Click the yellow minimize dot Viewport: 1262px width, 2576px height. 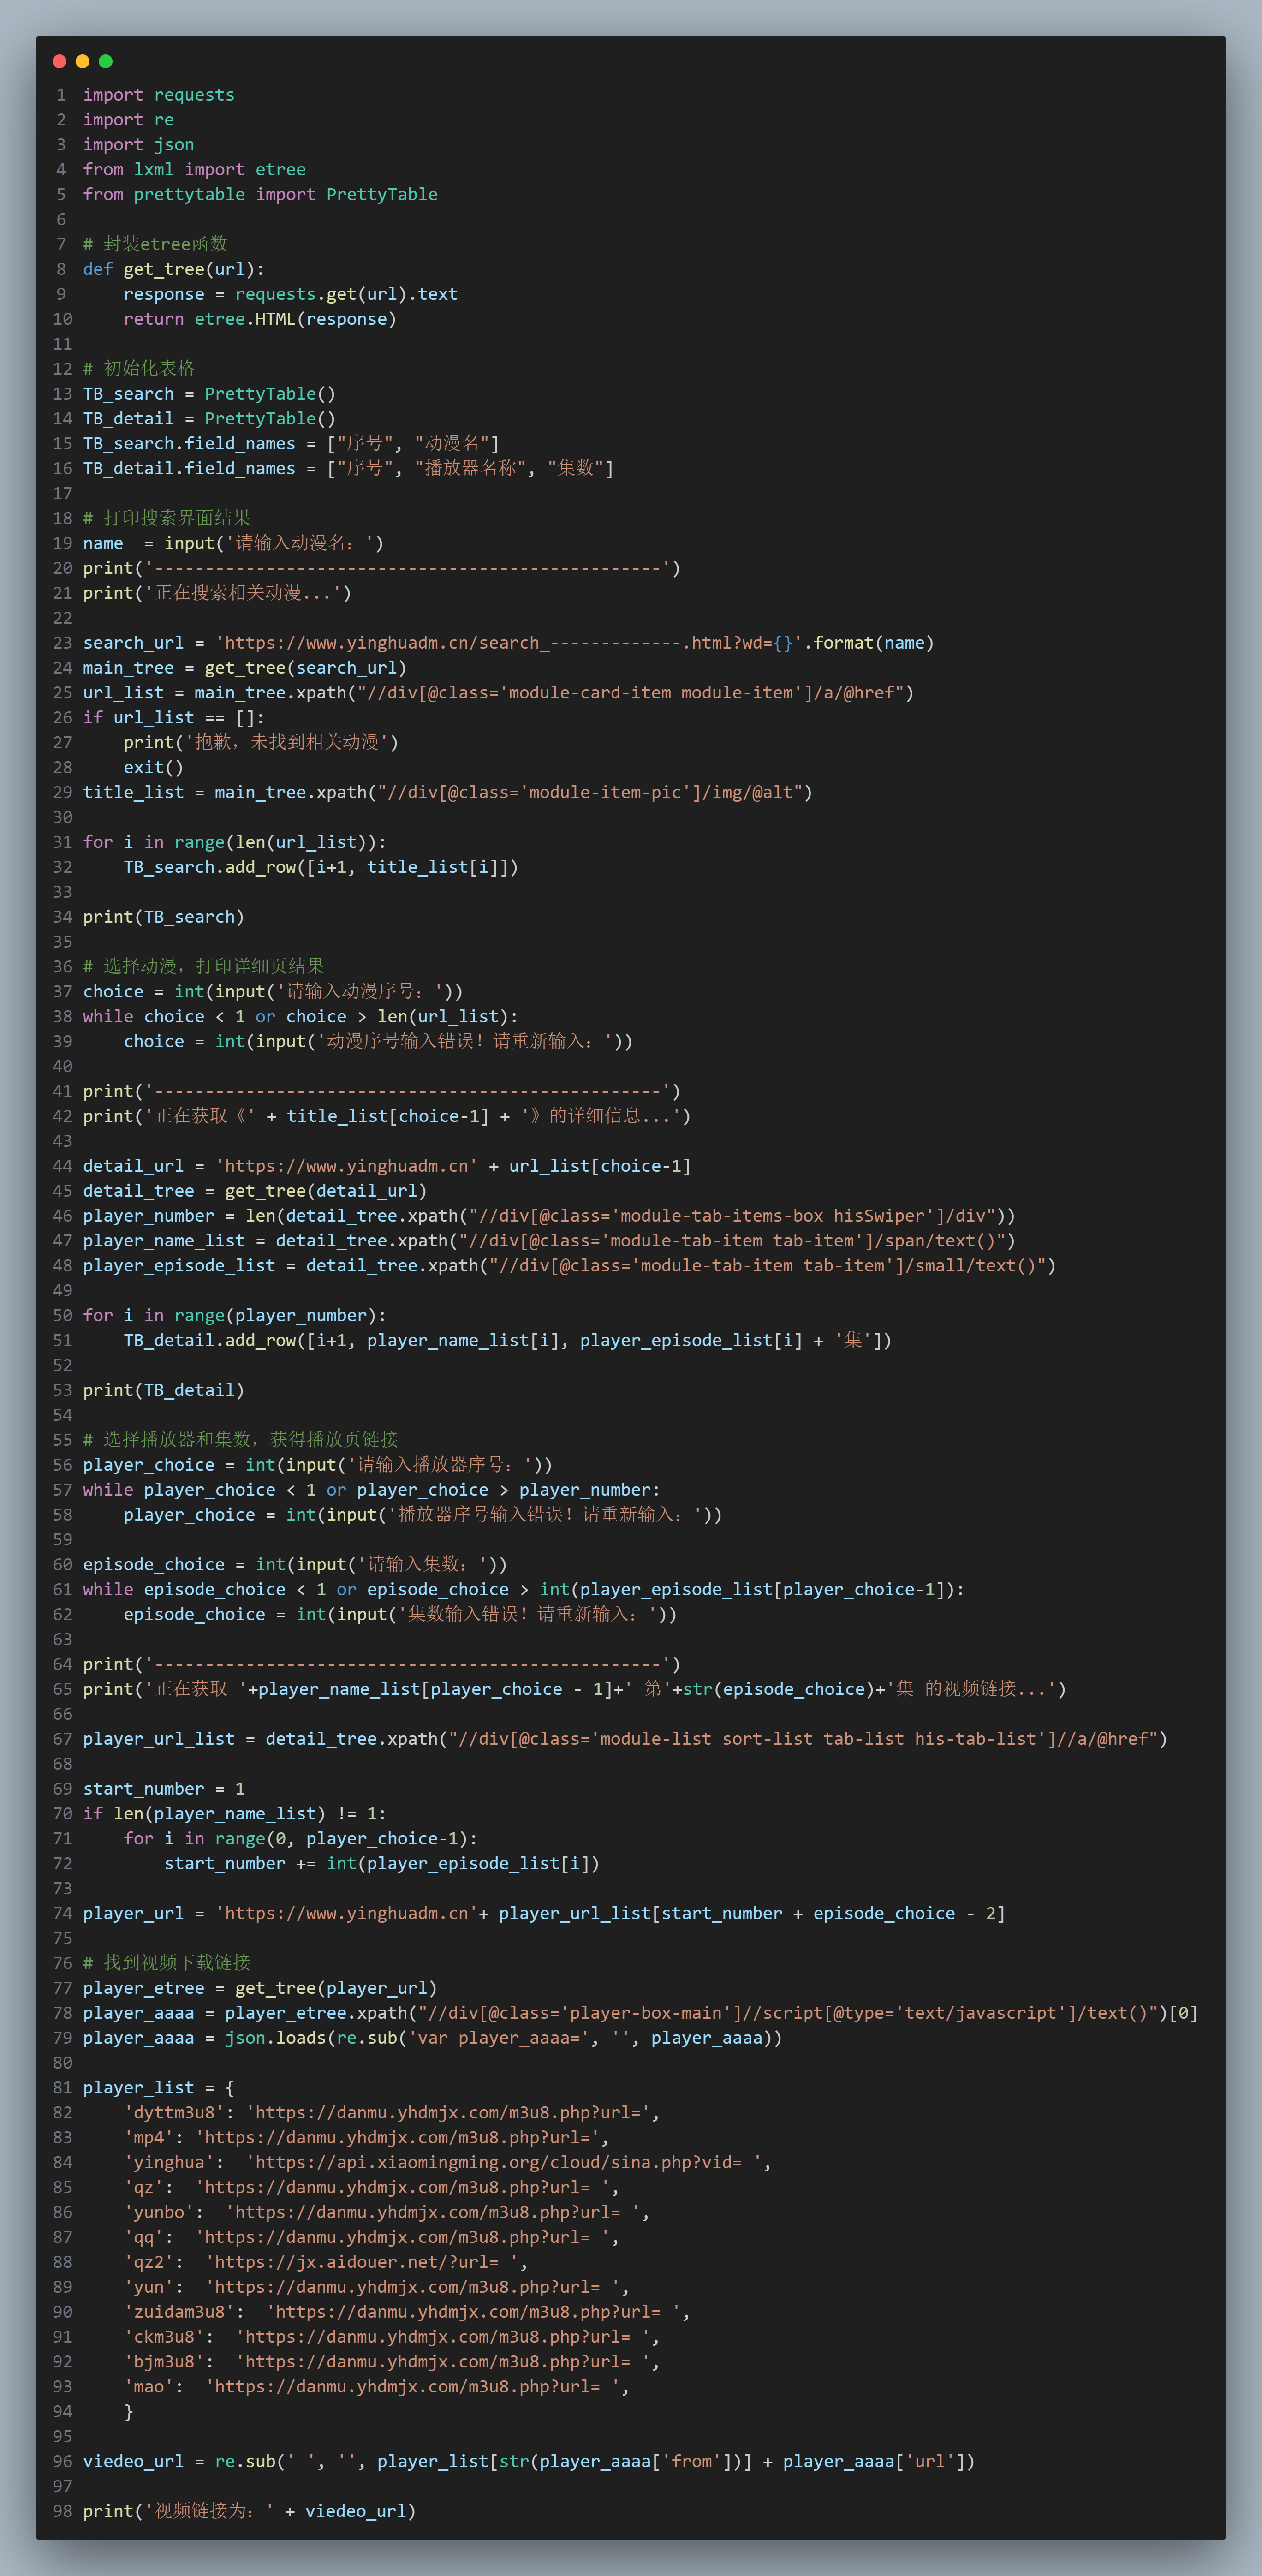82,61
